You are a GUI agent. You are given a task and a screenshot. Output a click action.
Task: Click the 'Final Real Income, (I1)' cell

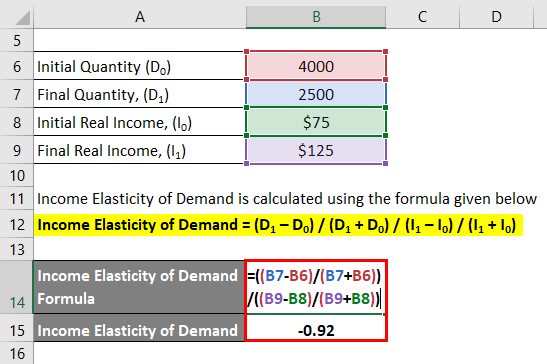140,150
